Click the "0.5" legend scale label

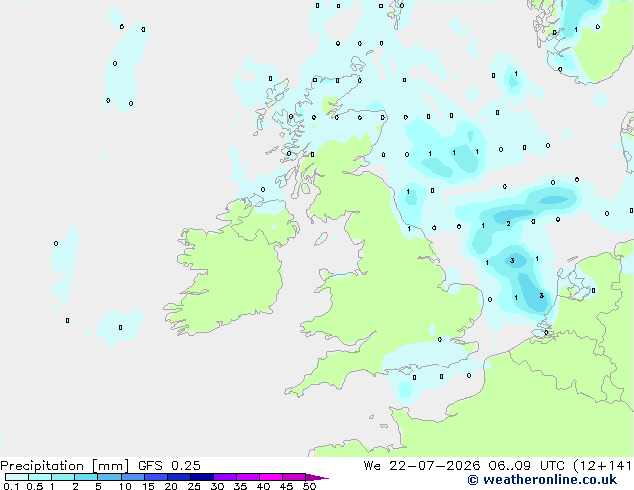point(34,486)
